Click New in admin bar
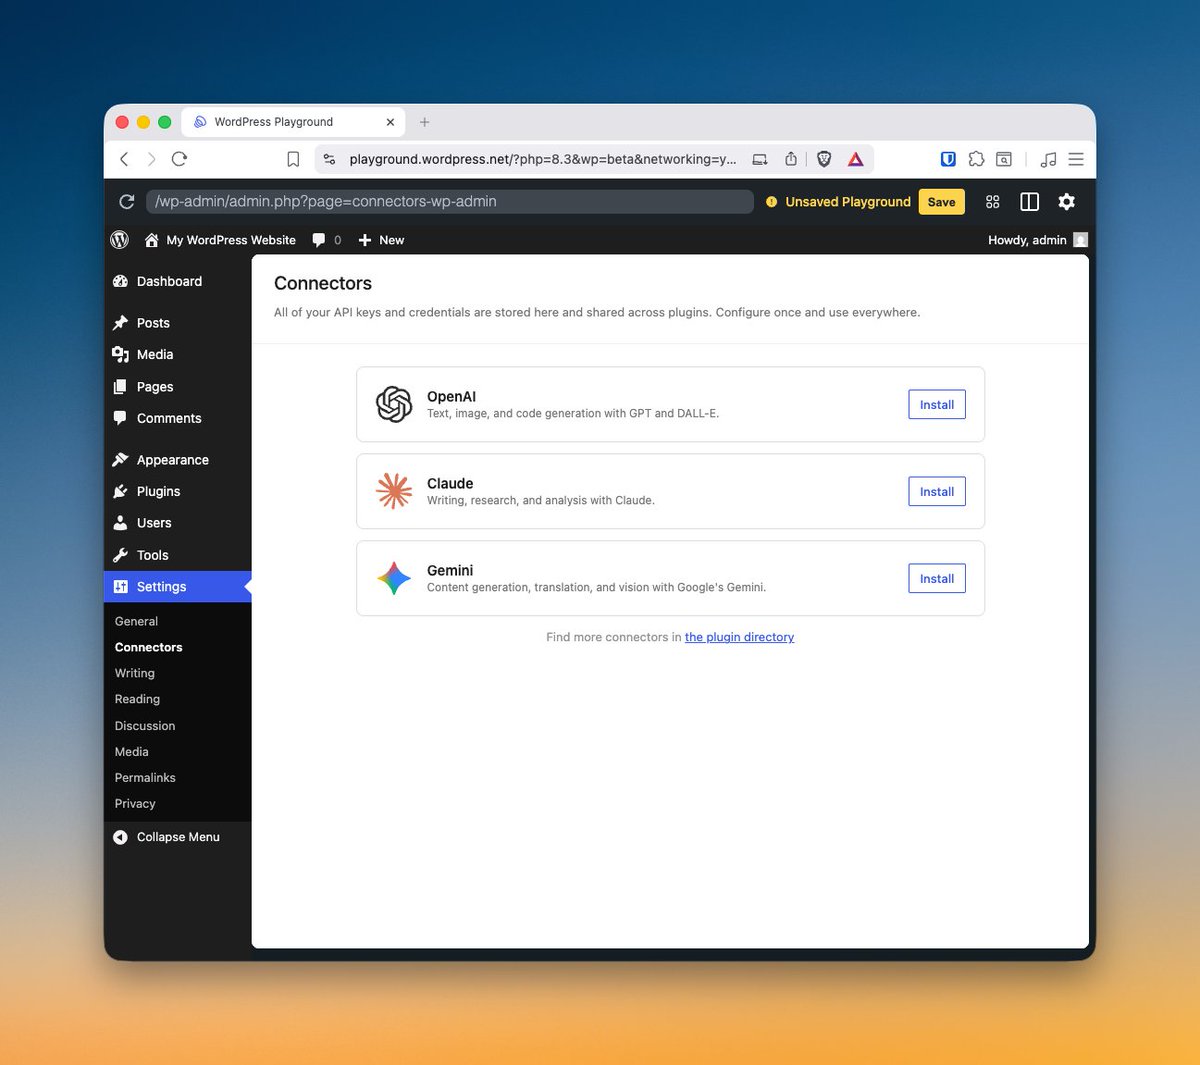Image resolution: width=1200 pixels, height=1065 pixels. (381, 240)
